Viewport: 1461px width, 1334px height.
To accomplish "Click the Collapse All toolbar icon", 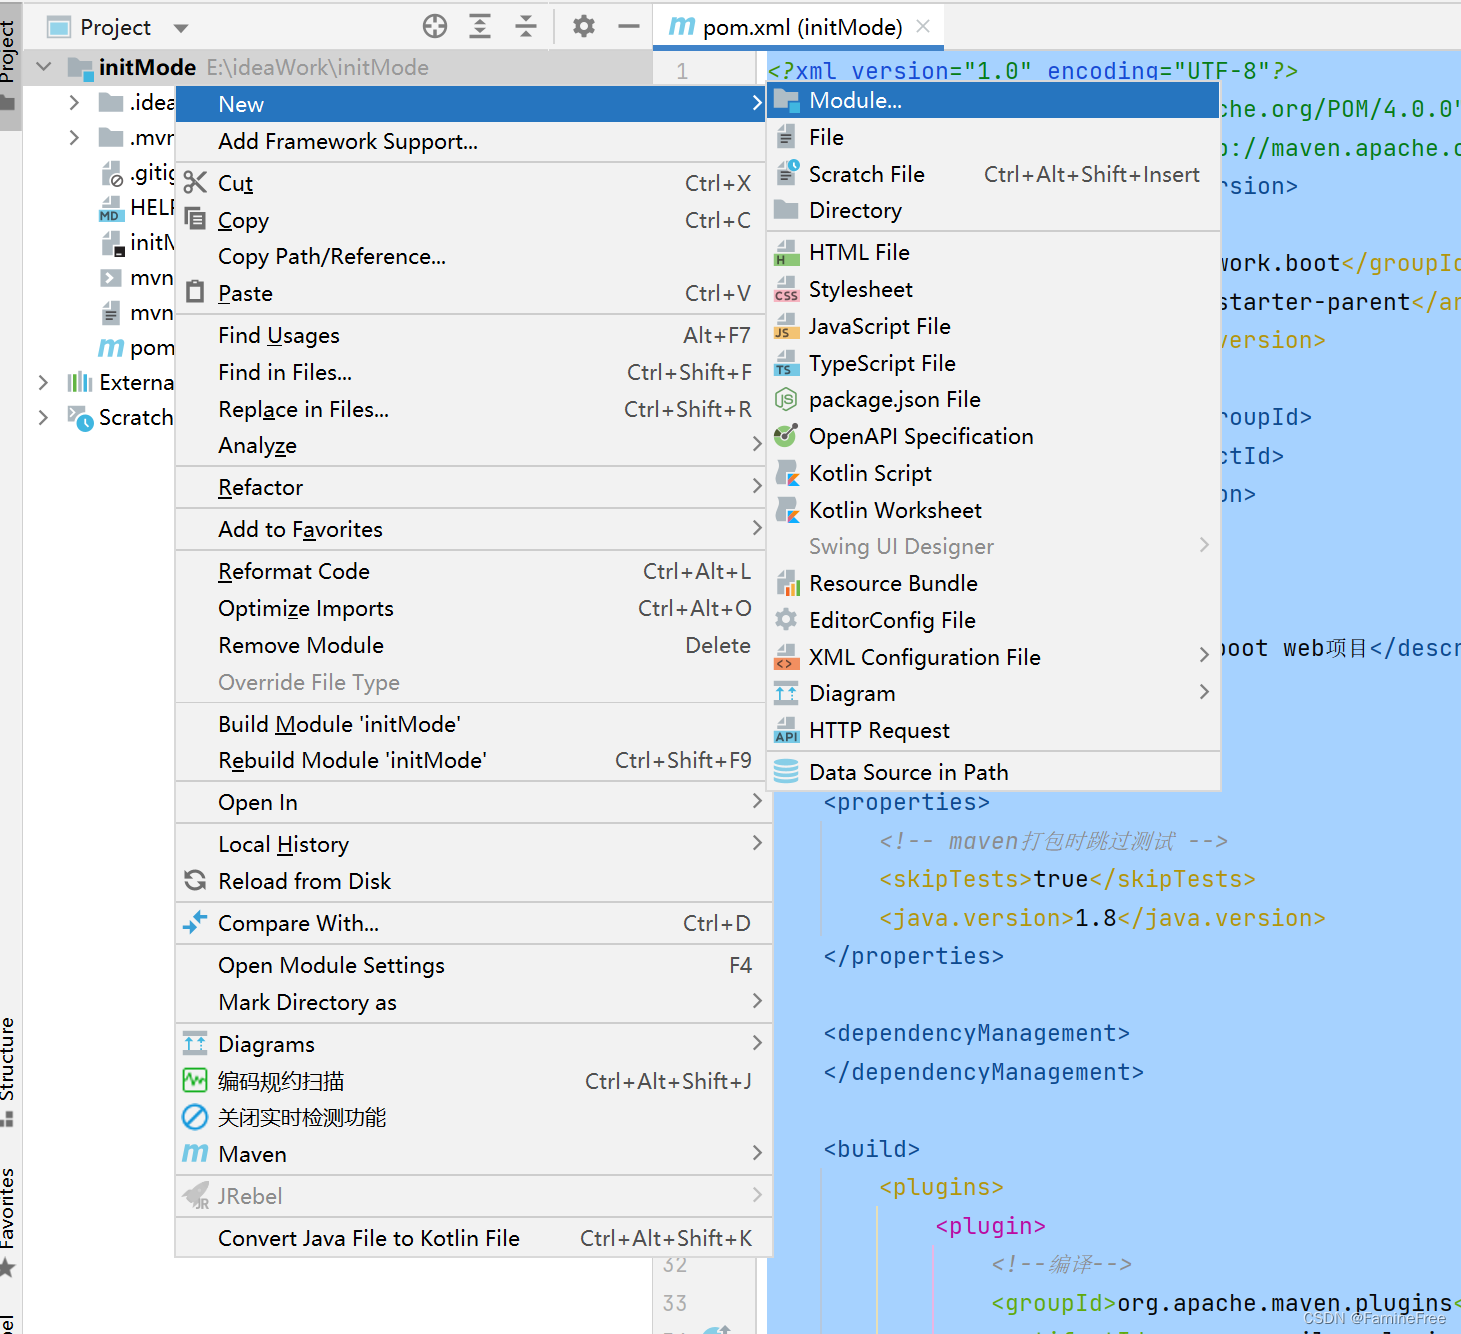I will tap(526, 27).
